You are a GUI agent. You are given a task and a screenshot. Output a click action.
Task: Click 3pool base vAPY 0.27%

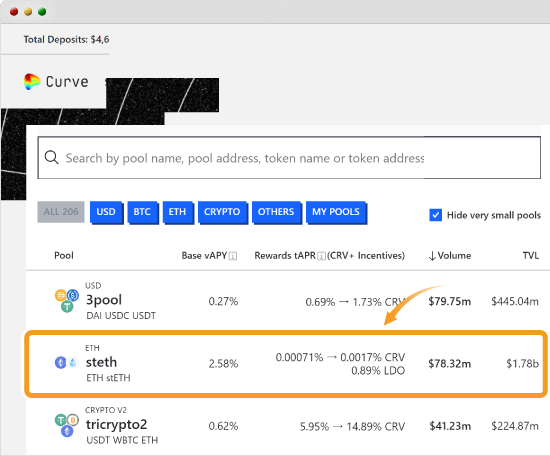[x=223, y=301]
